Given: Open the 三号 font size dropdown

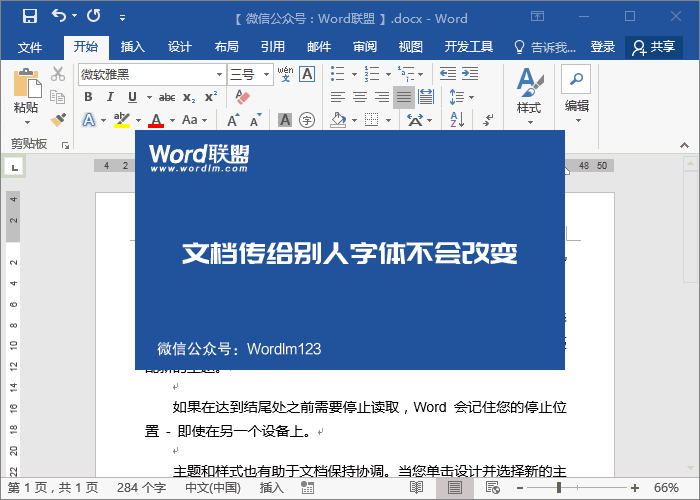Looking at the screenshot, I should click(x=266, y=75).
